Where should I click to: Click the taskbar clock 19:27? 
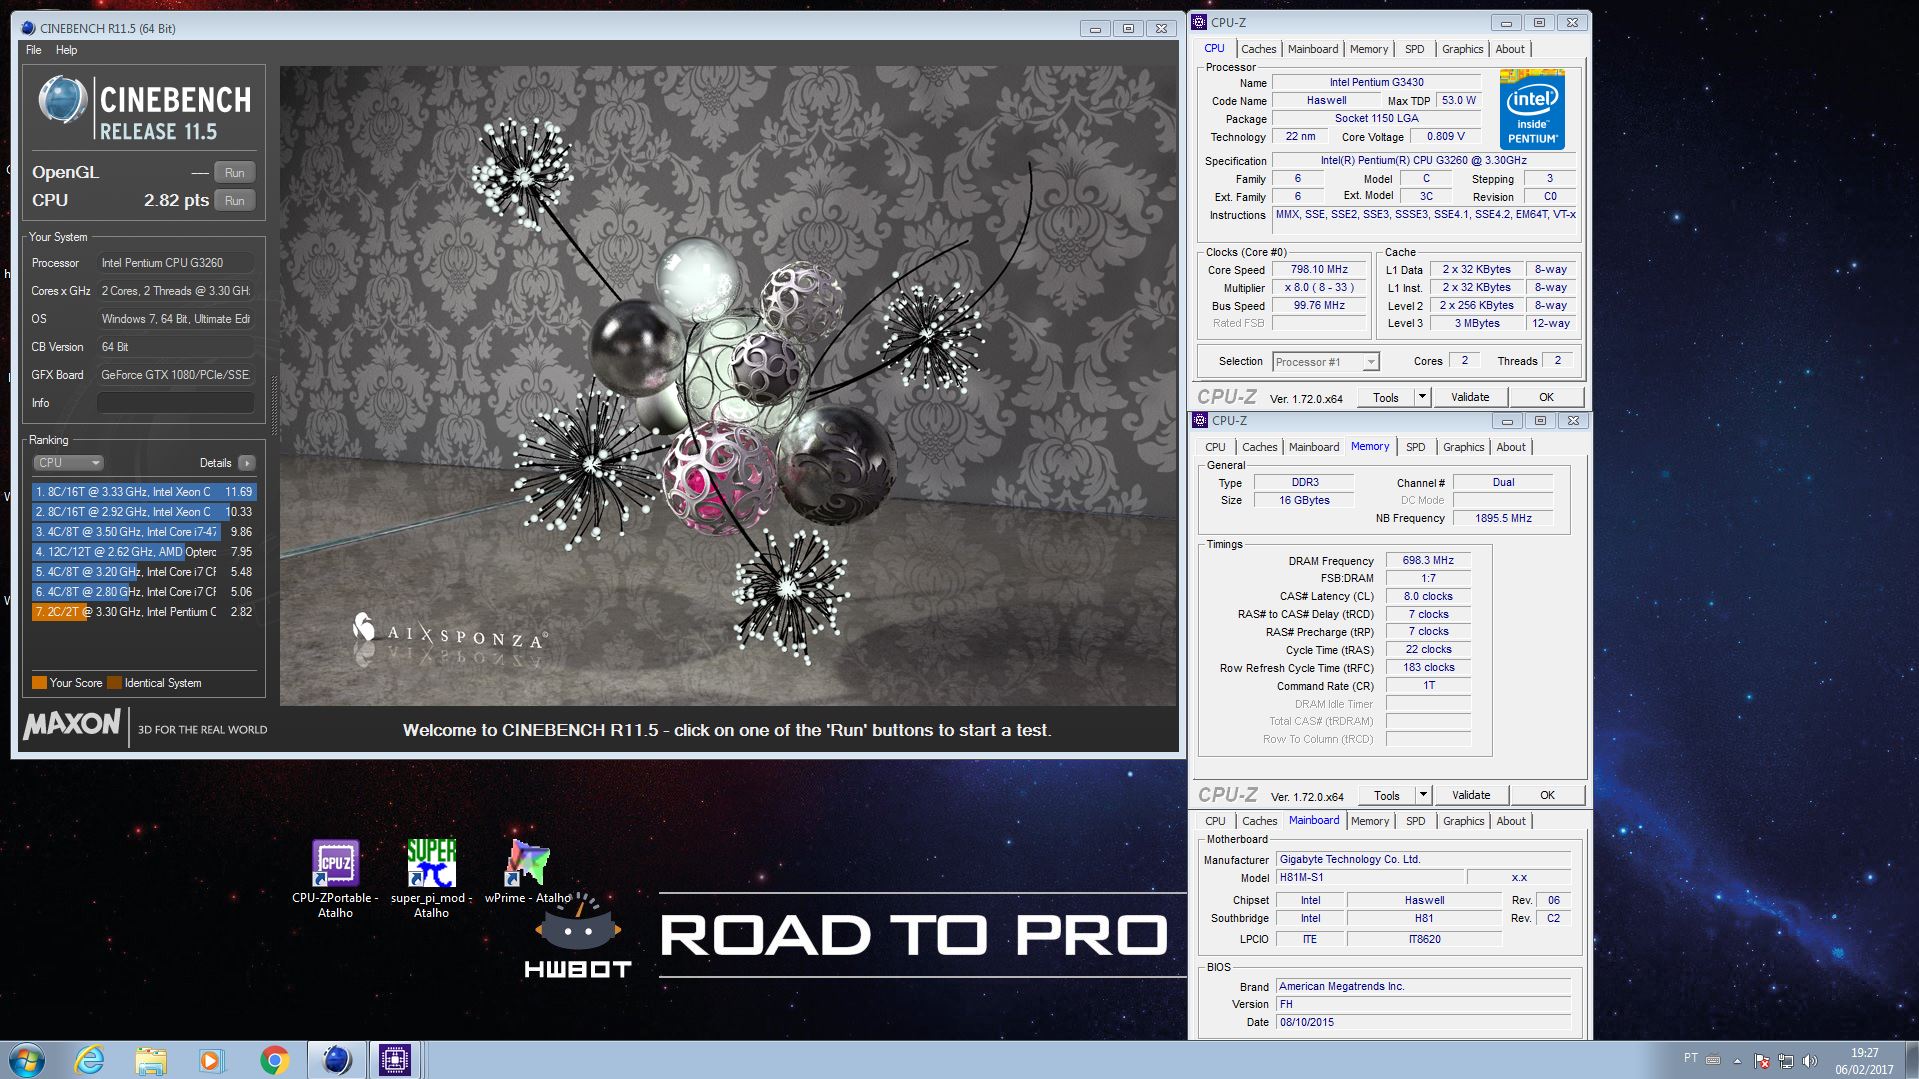coord(1864,1053)
